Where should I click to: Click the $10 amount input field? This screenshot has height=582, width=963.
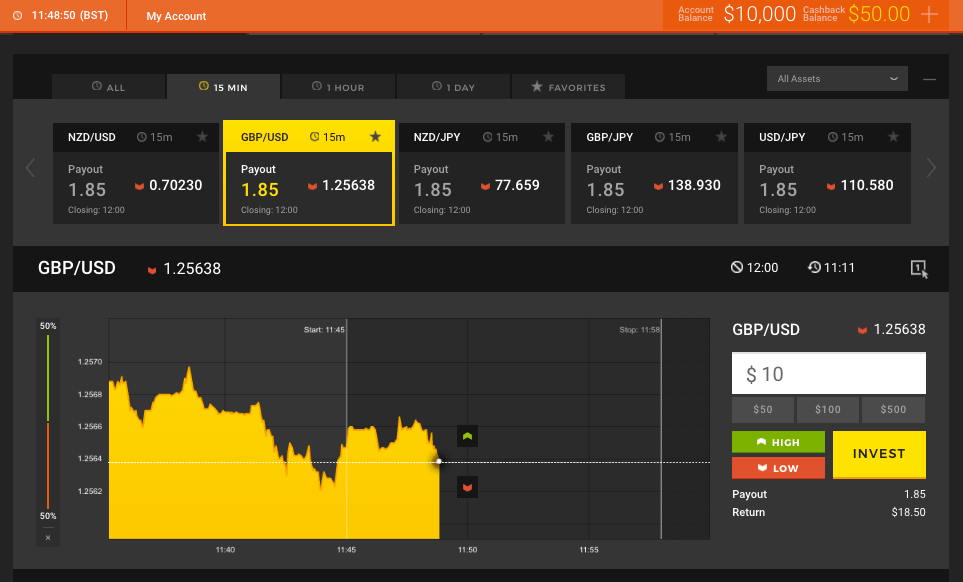pos(828,372)
